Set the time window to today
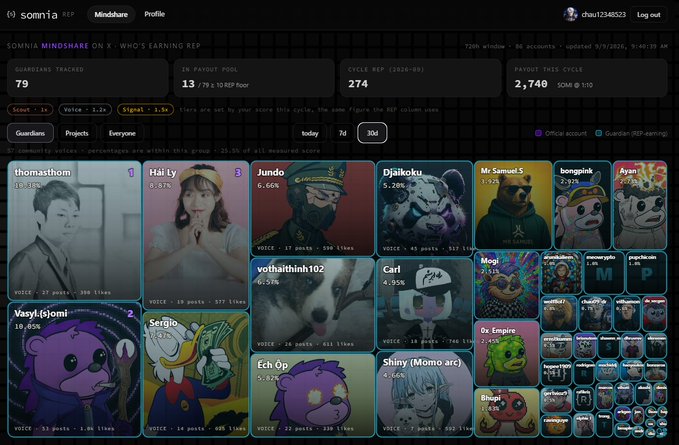The image size is (679, 445). click(x=310, y=133)
